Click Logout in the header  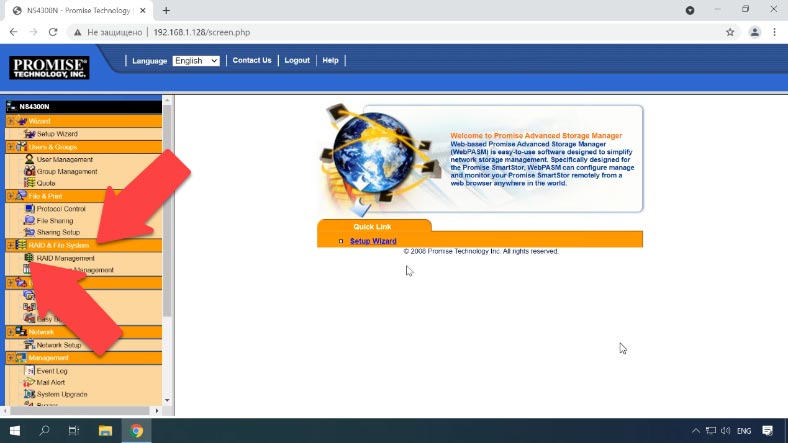[297, 60]
